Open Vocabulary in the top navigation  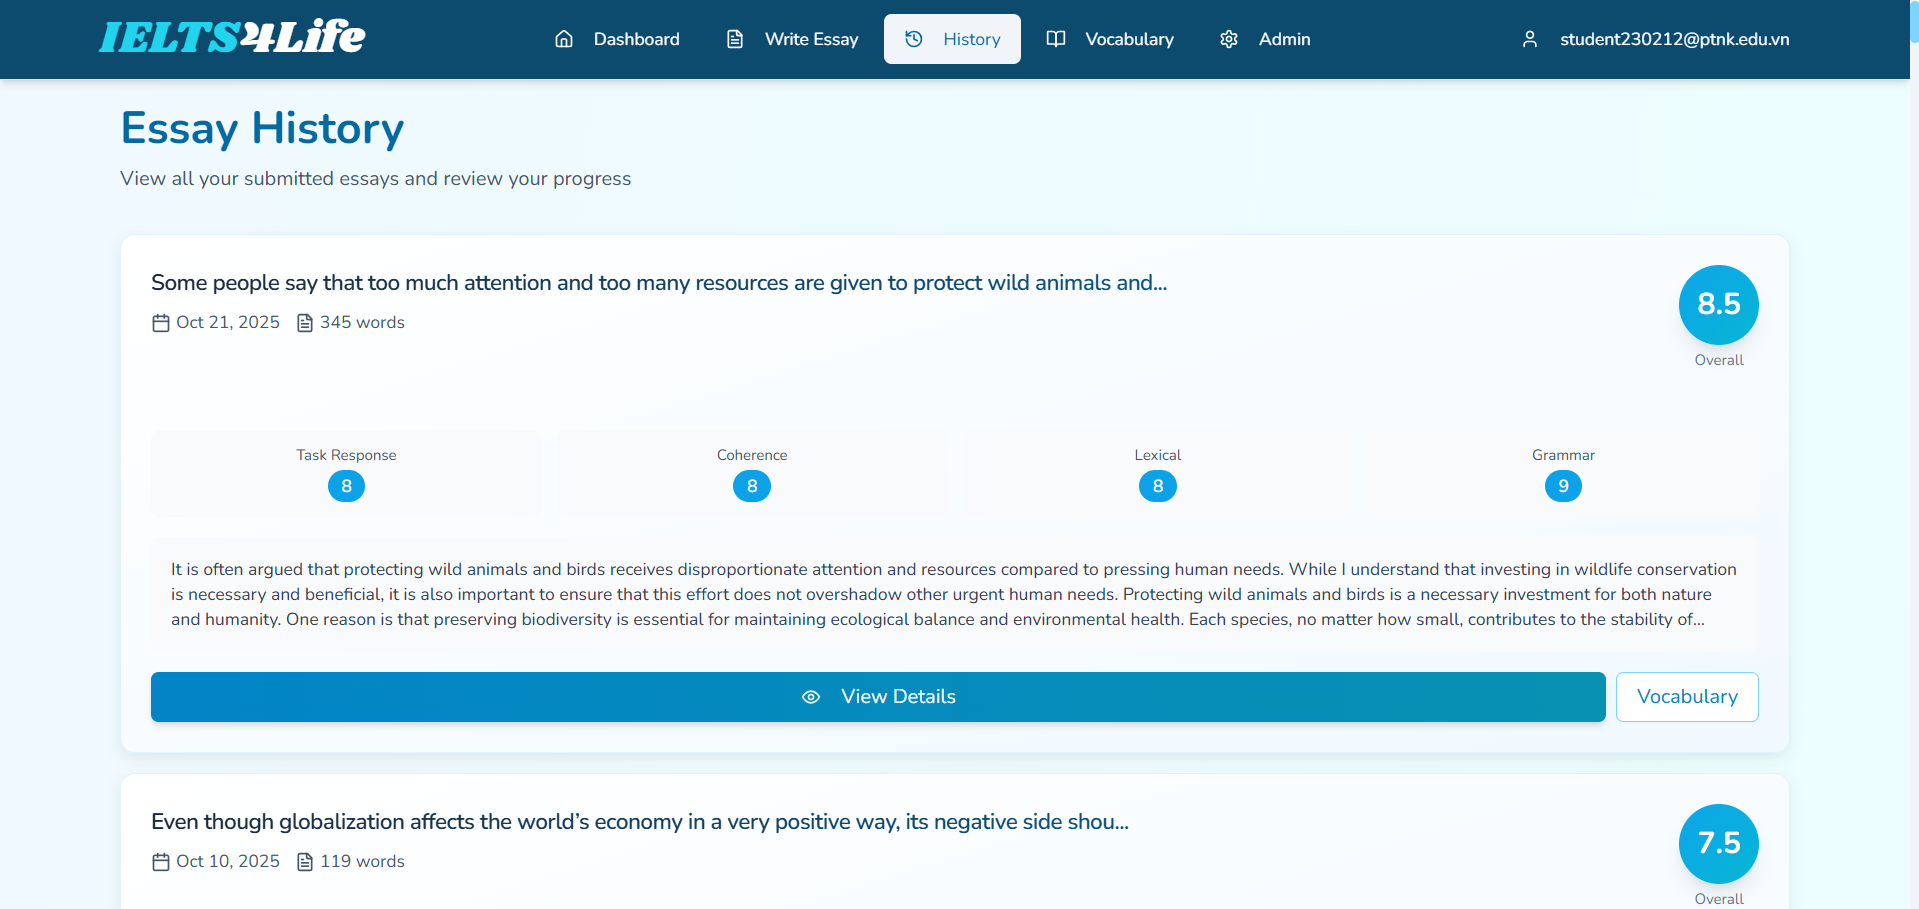pos(1129,39)
